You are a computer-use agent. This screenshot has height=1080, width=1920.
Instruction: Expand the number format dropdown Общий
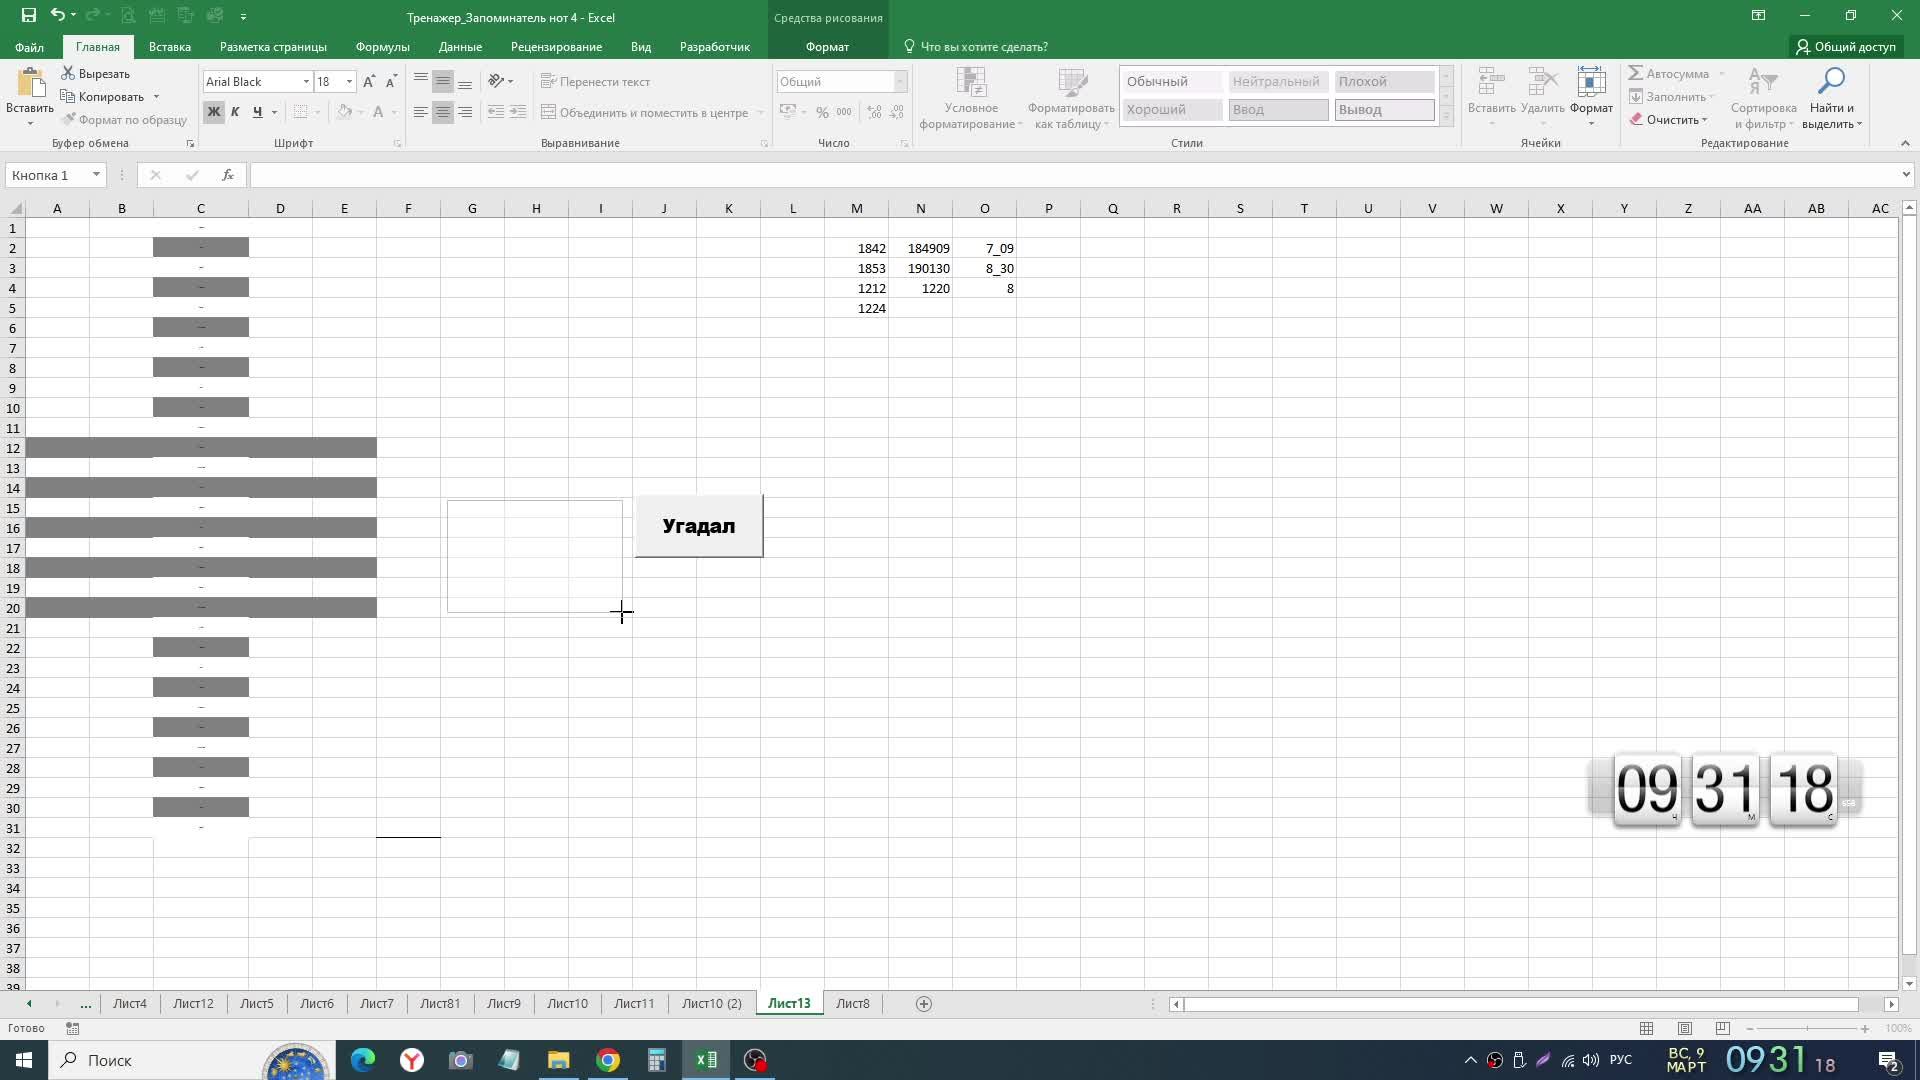900,82
